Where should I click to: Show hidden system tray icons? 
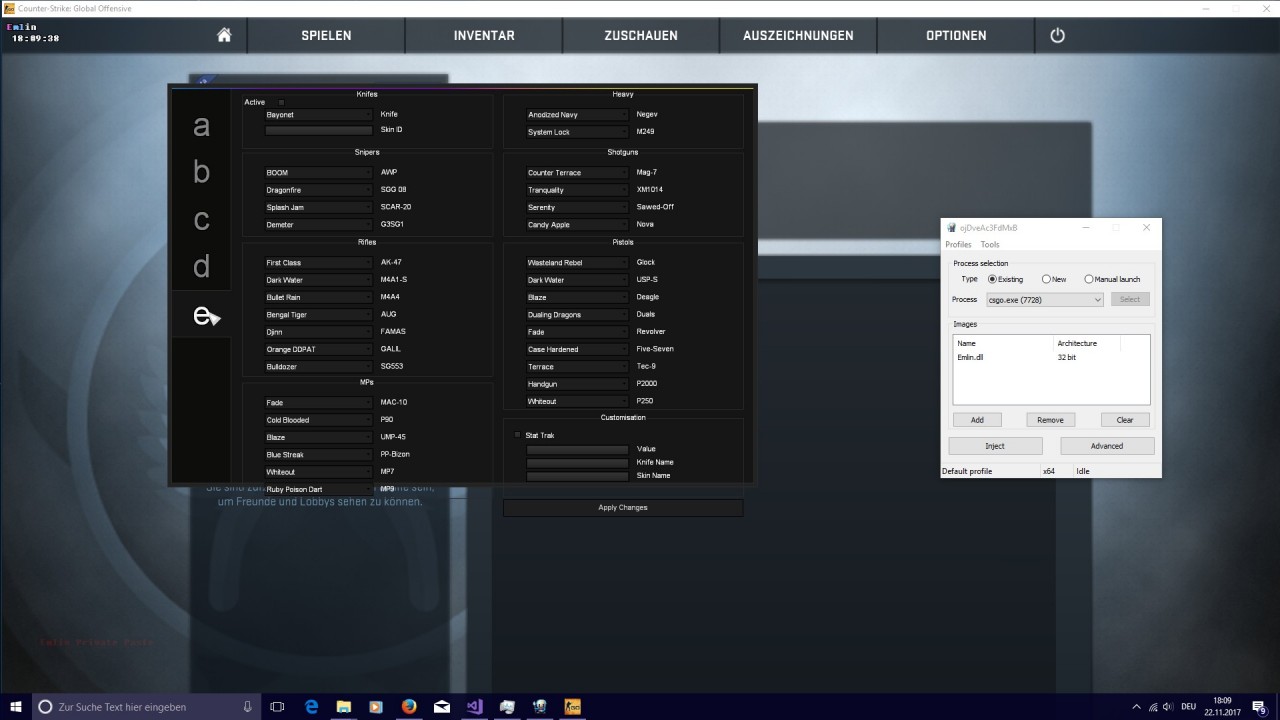(1136, 706)
